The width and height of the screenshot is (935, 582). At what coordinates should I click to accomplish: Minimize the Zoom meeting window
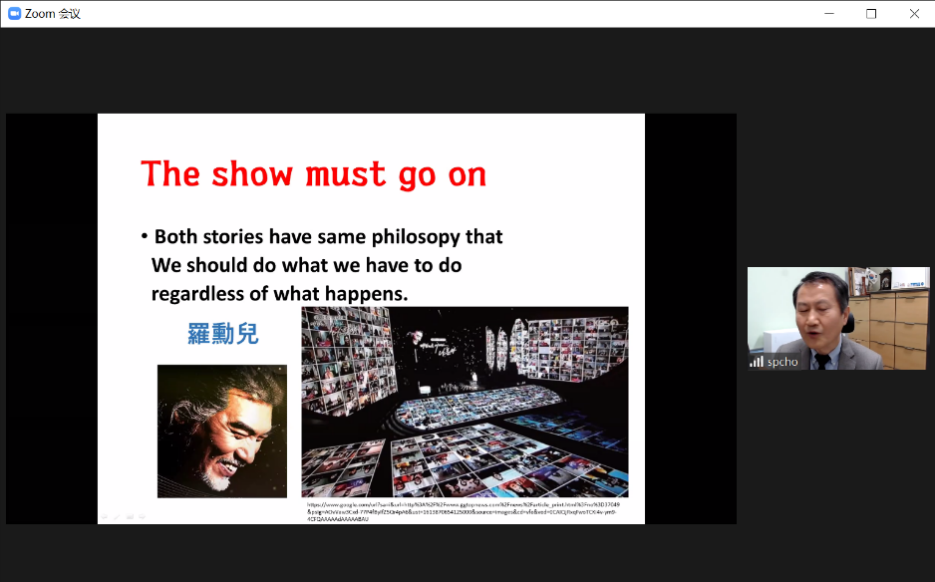click(829, 13)
